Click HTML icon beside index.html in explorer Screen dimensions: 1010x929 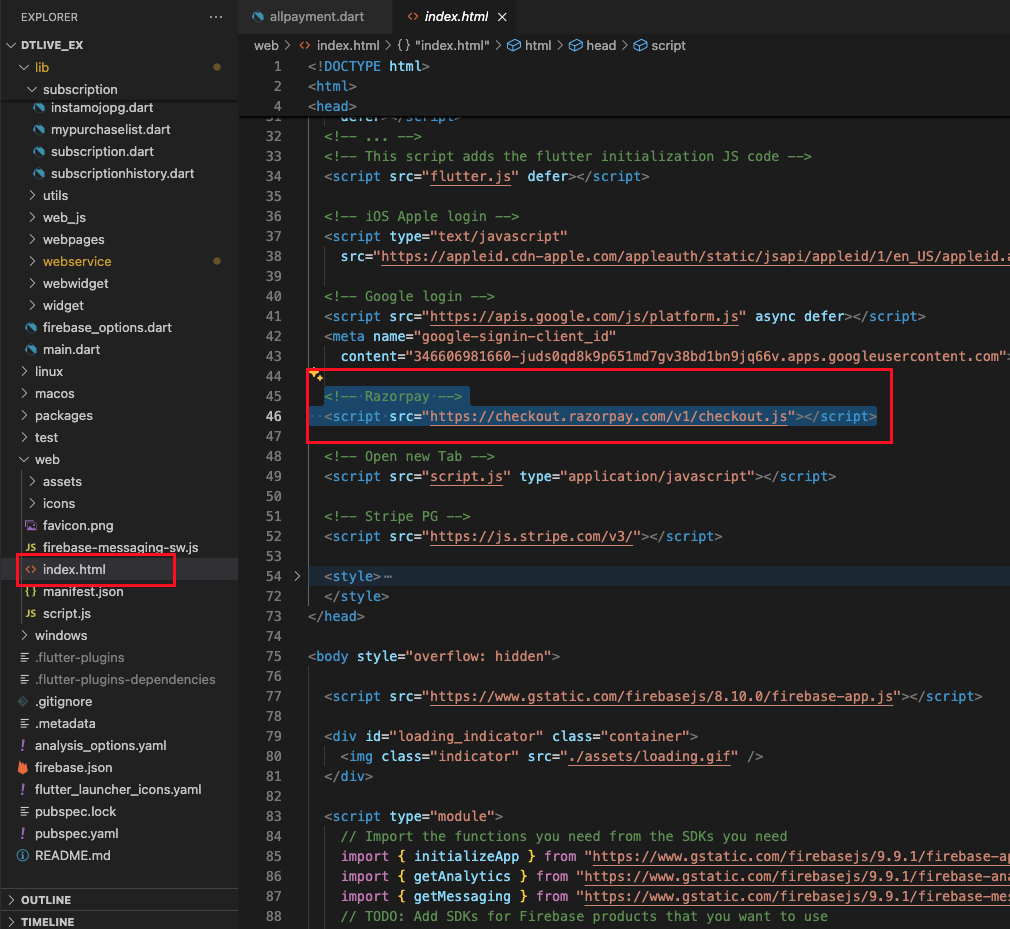click(x=31, y=570)
